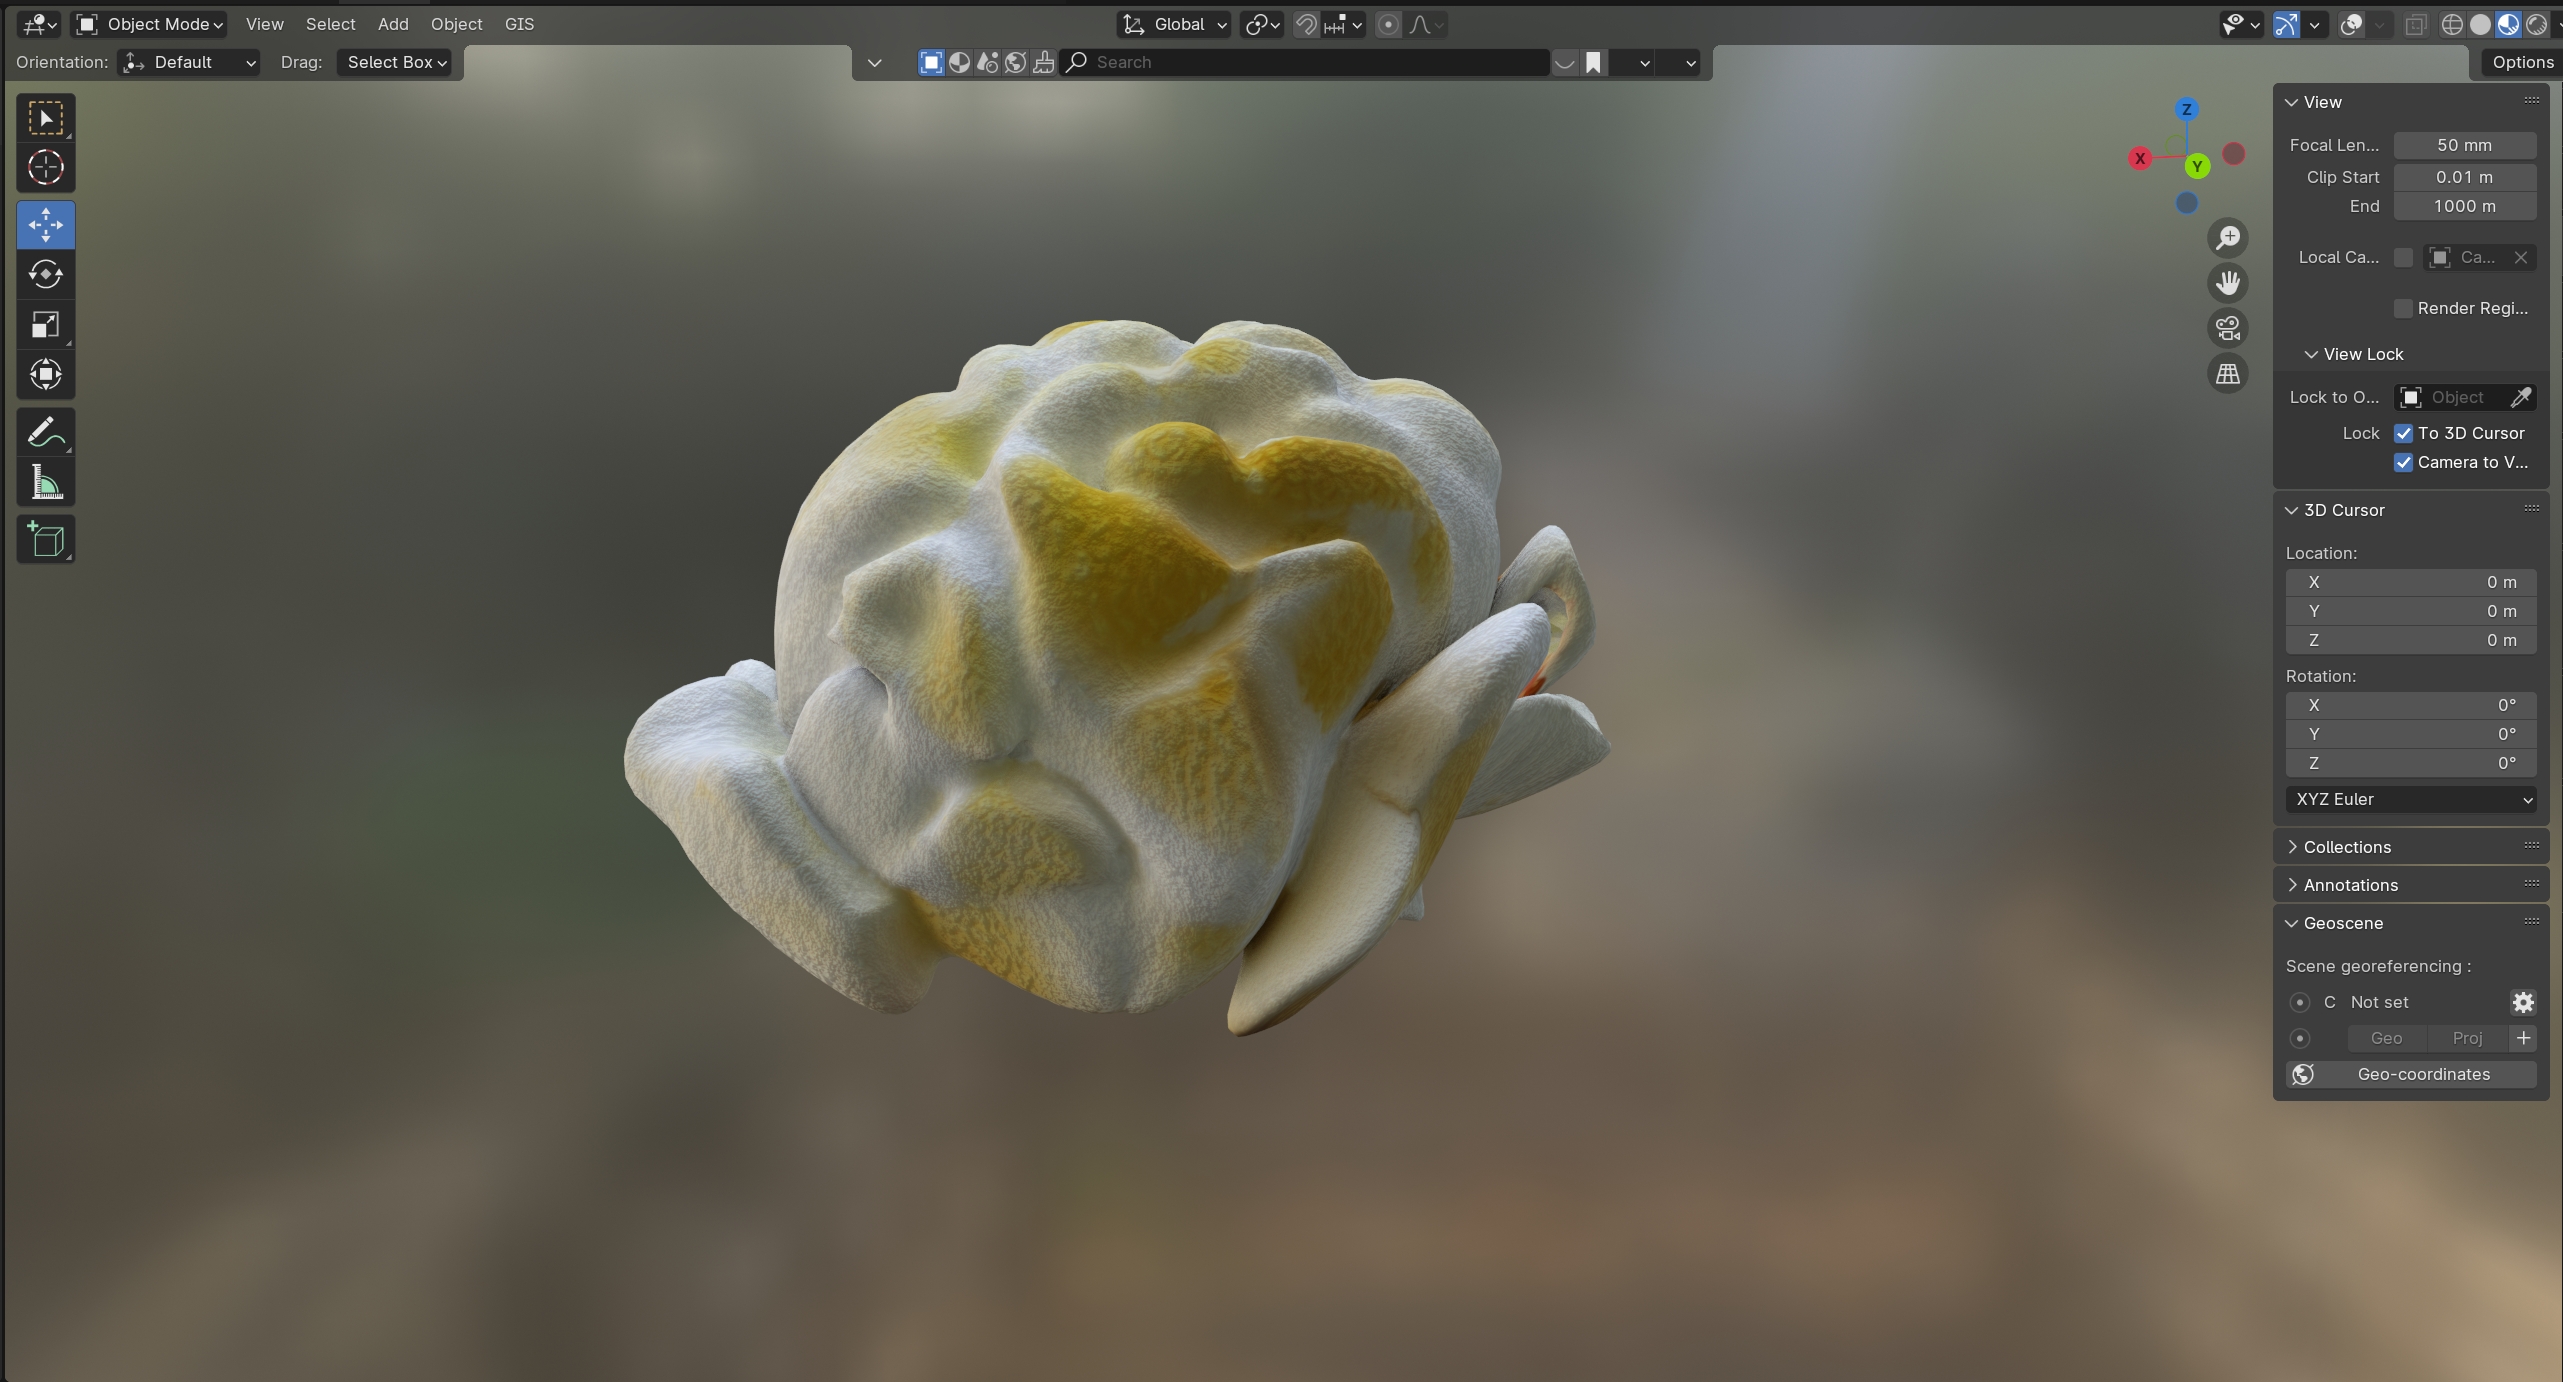
Task: Switch to orthographic view with the grid icon
Action: [2227, 374]
